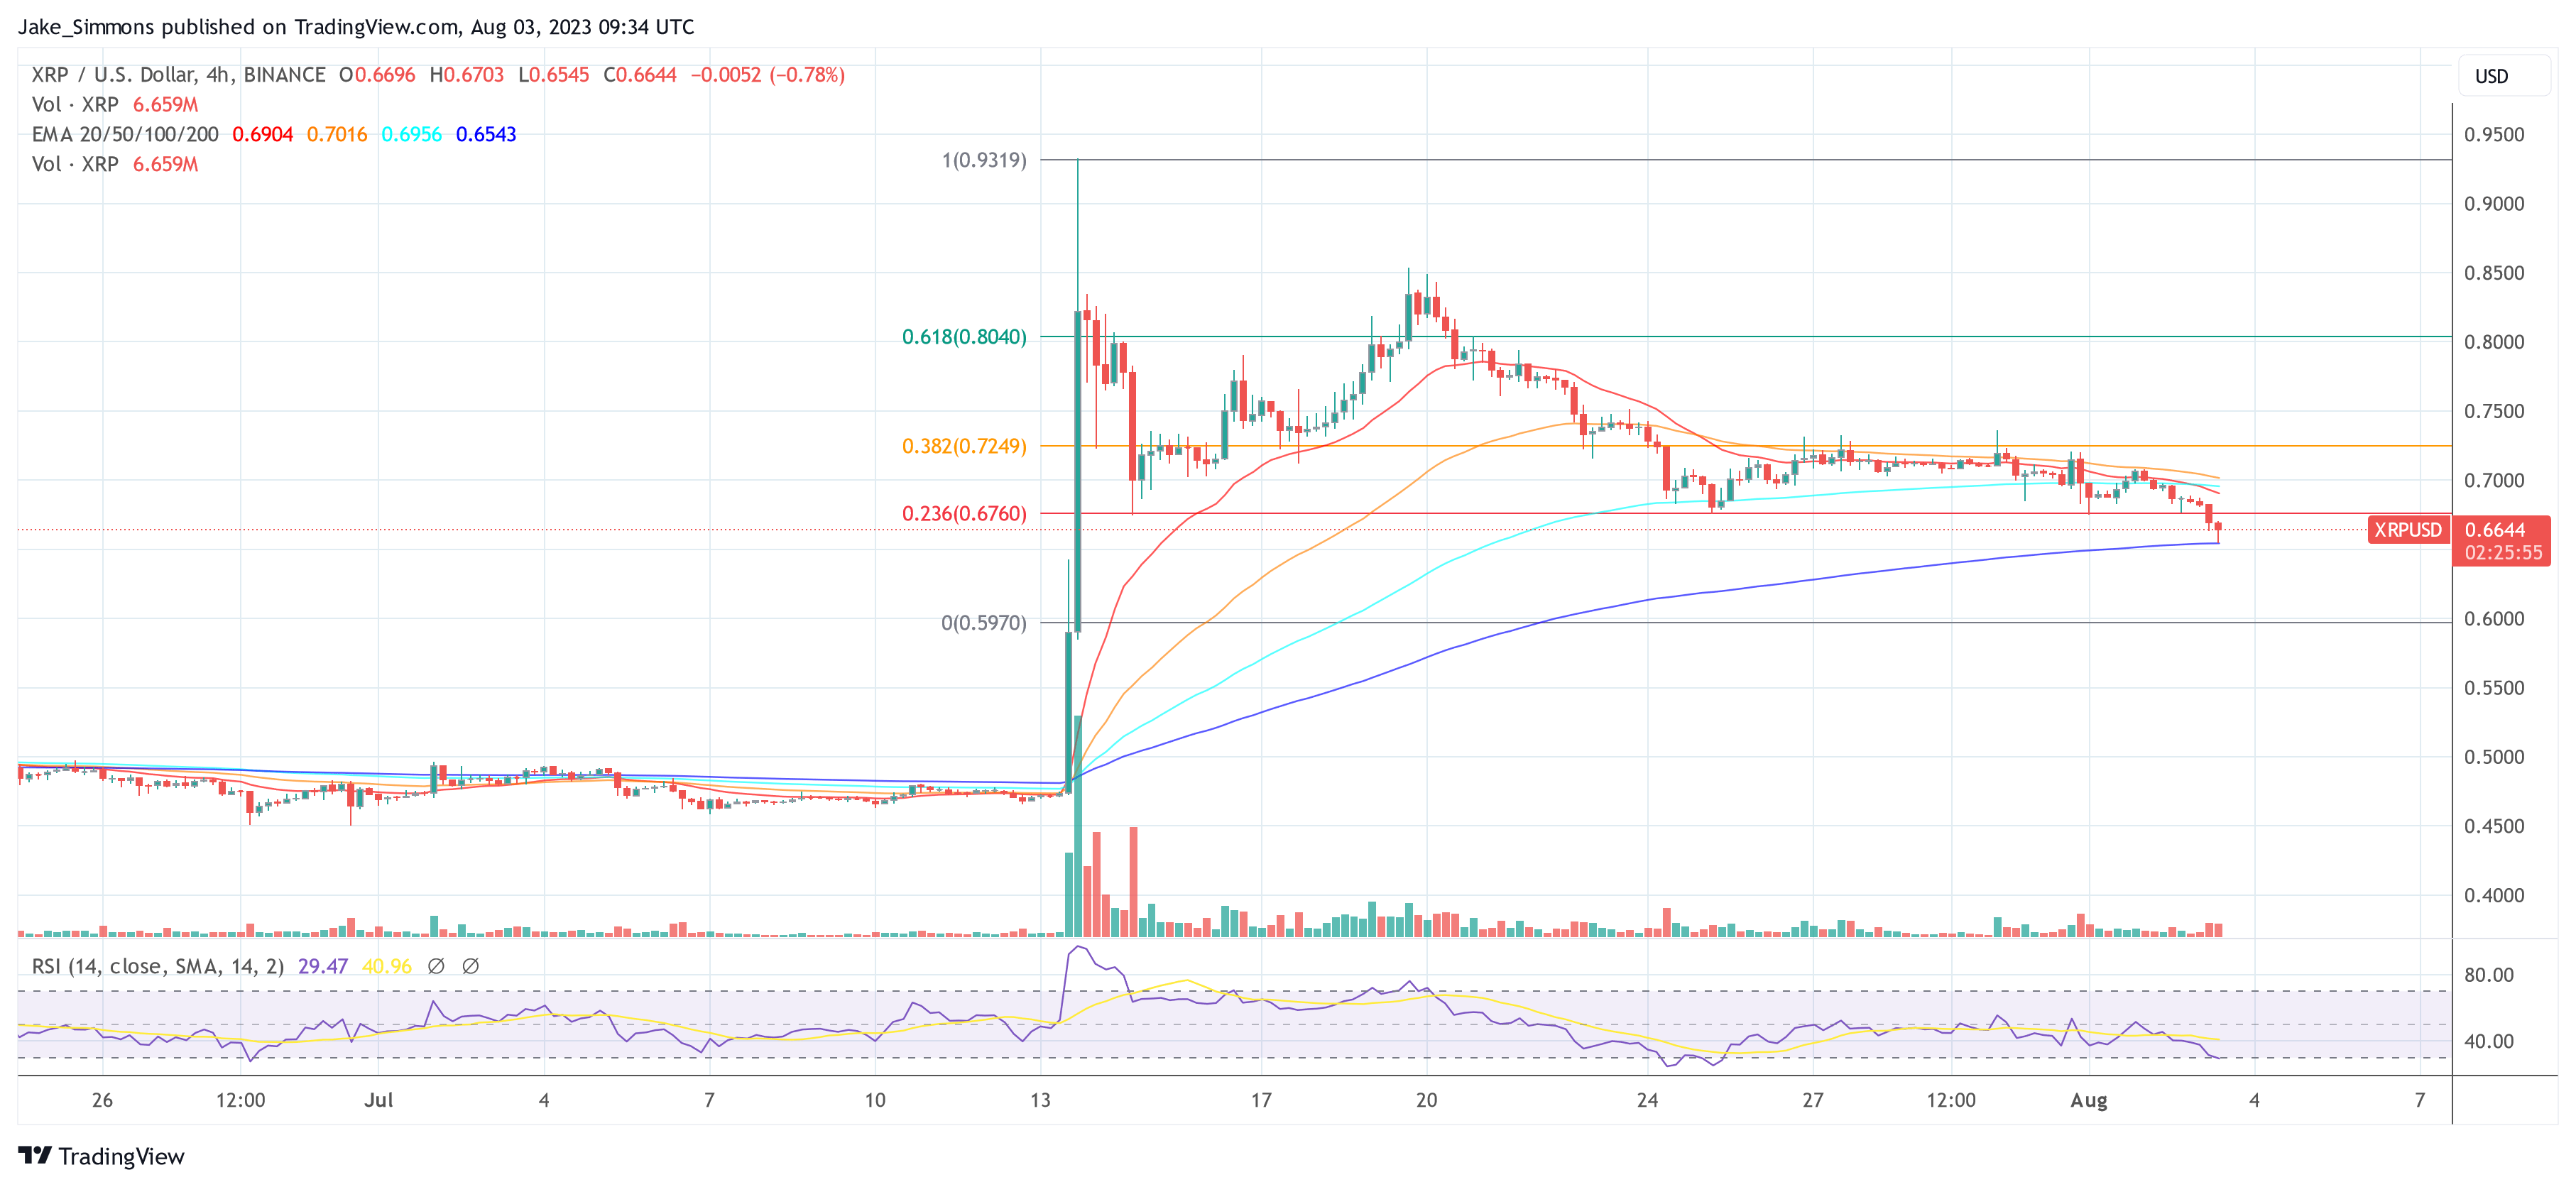This screenshot has height=1187, width=2576.
Task: Click the 0.4000 price axis label
Action: tap(2494, 896)
